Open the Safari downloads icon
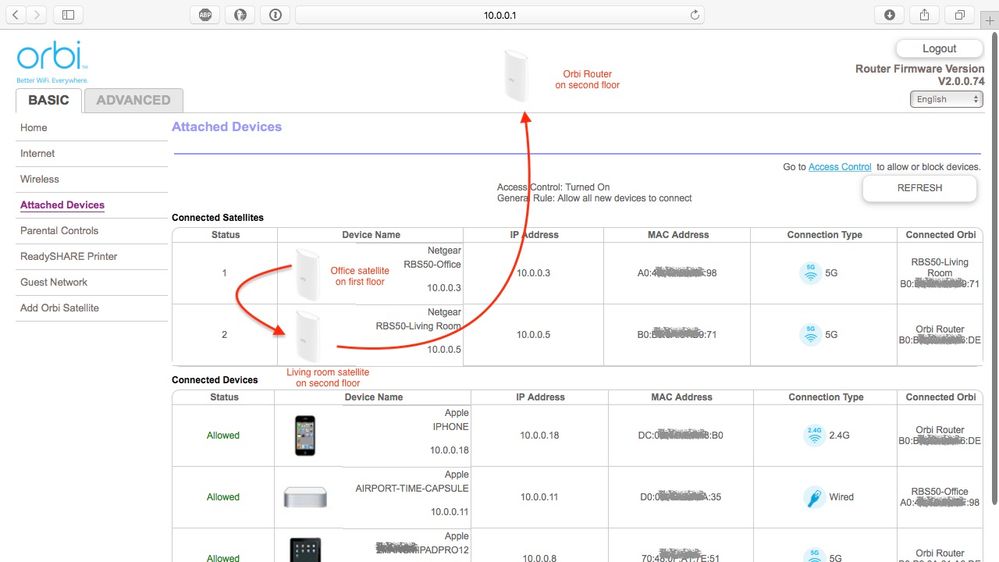999x562 pixels. [889, 15]
